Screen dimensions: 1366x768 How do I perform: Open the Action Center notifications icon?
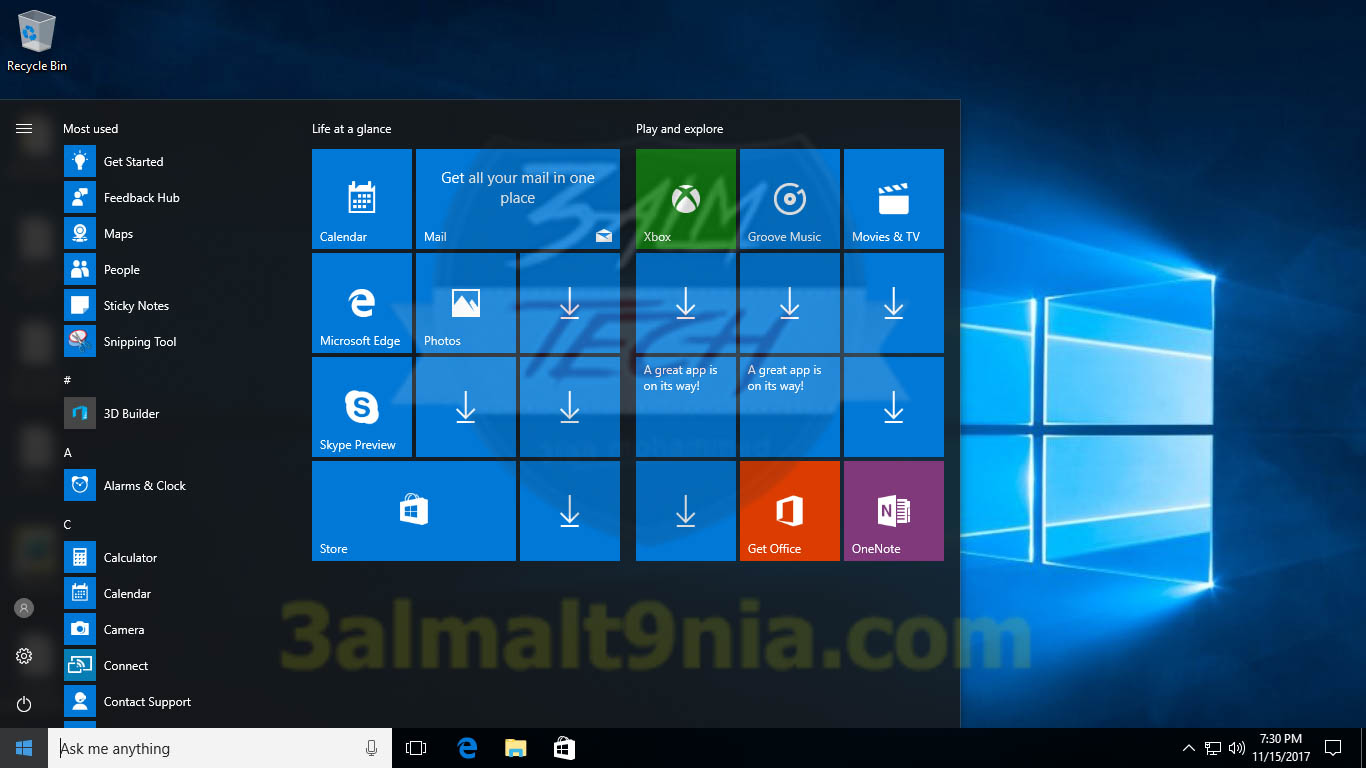(1333, 748)
